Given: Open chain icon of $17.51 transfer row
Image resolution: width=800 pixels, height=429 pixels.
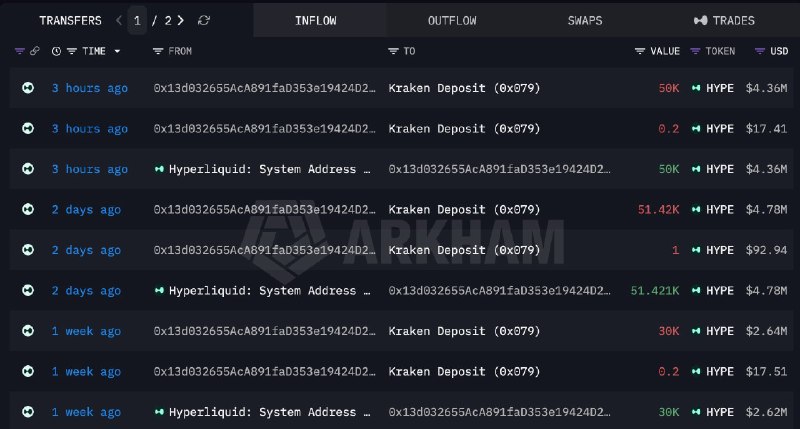Looking at the screenshot, I should 28,371.
